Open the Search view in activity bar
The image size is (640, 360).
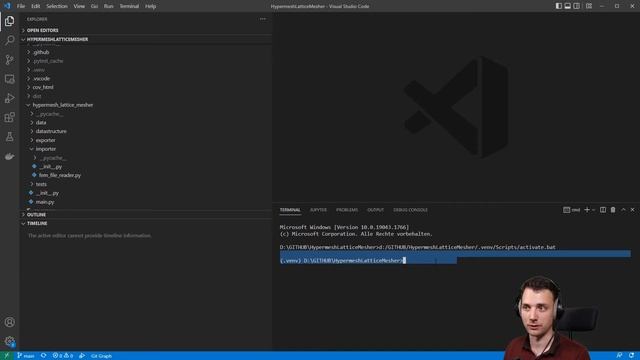click(x=9, y=40)
